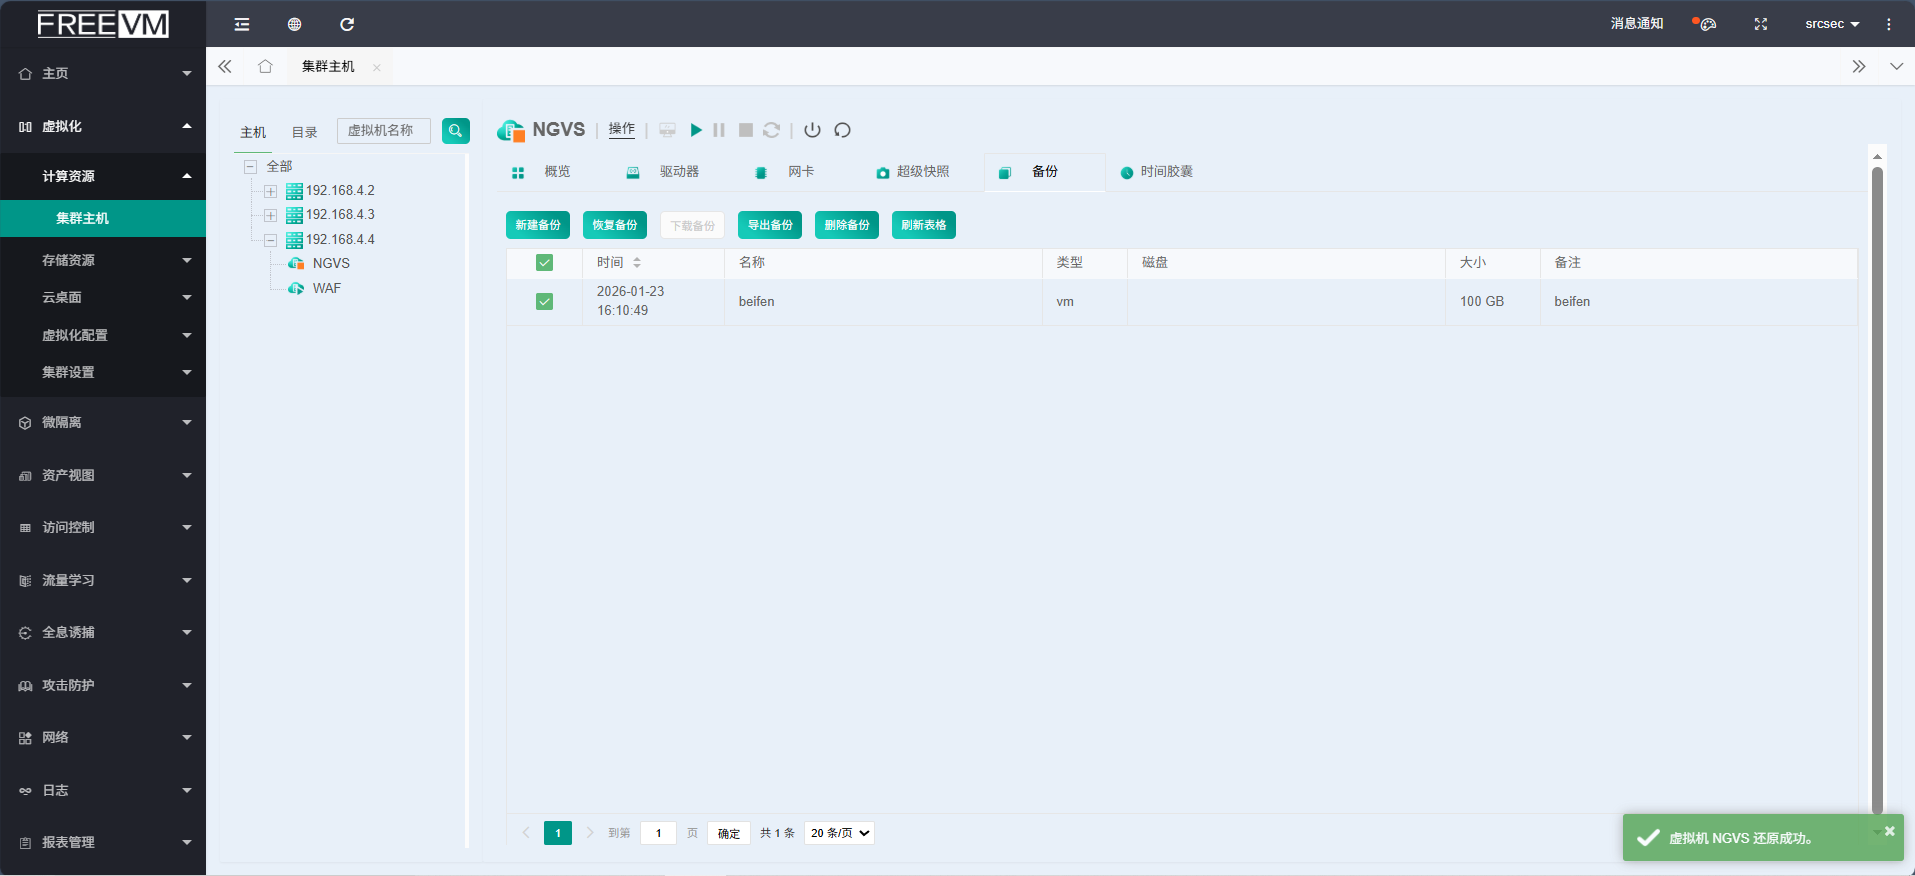Click the start VM play icon

coord(696,130)
